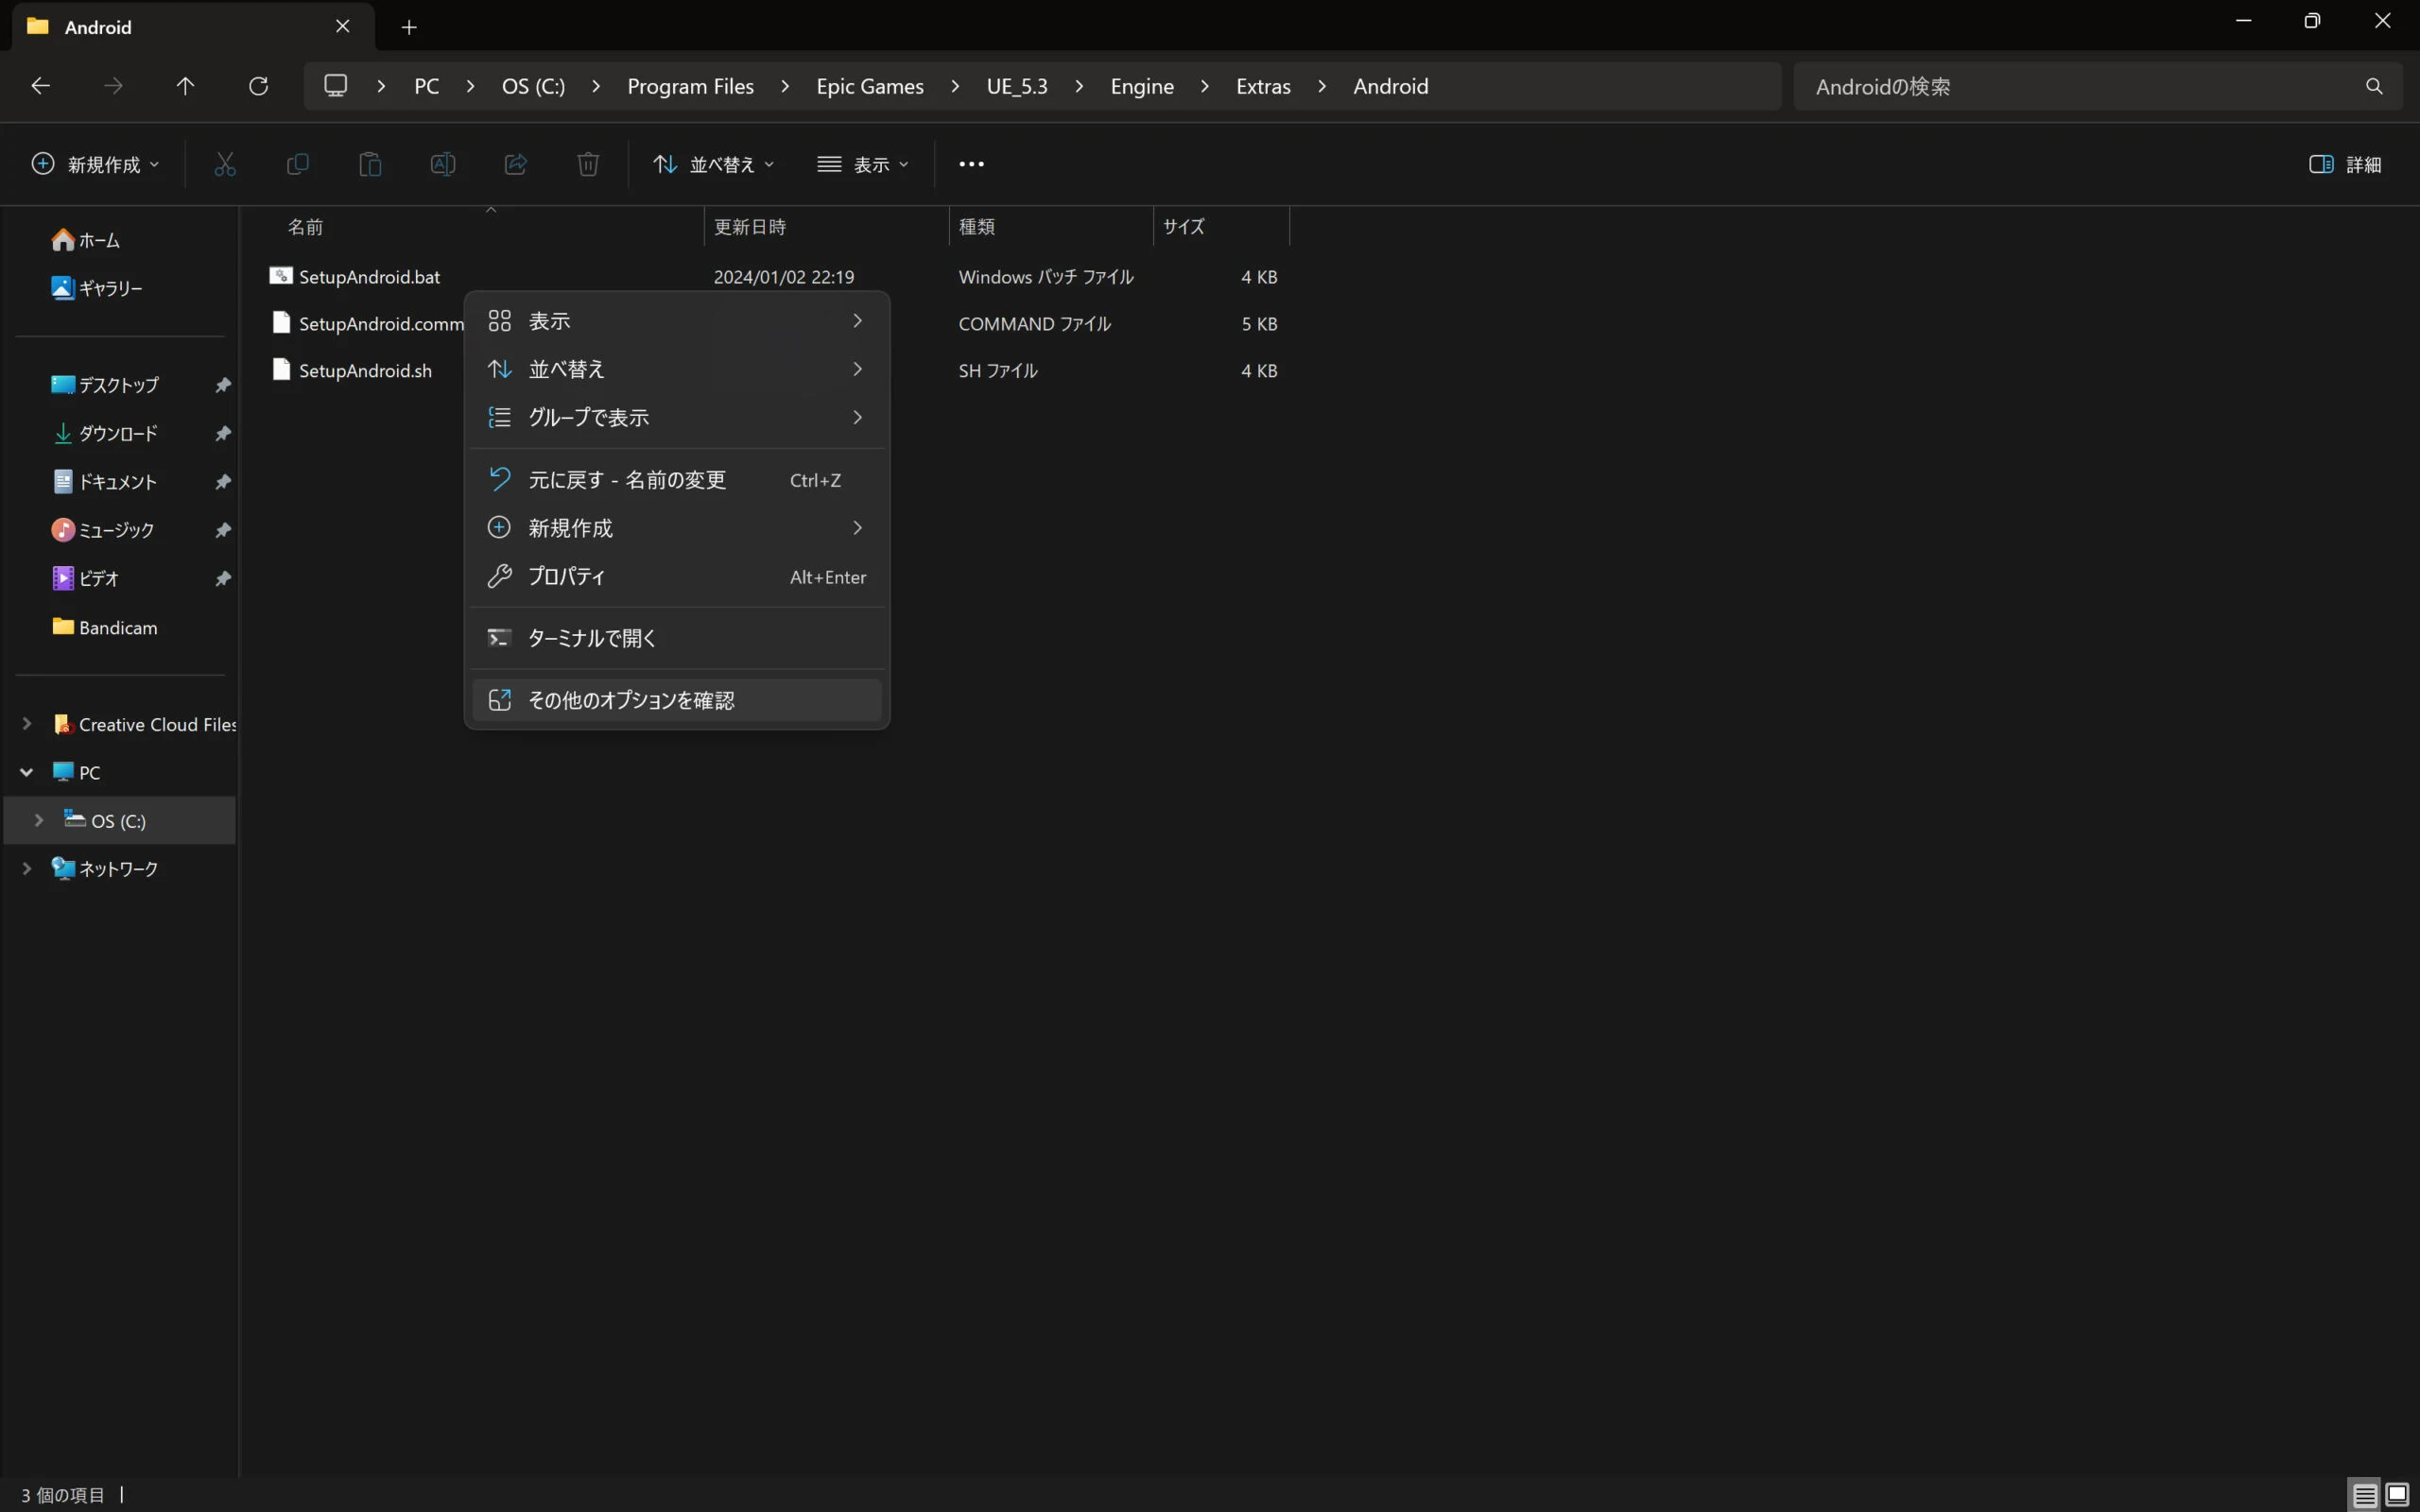Expand the OS (C:) tree node
The height and width of the screenshot is (1512, 2420).
point(39,820)
